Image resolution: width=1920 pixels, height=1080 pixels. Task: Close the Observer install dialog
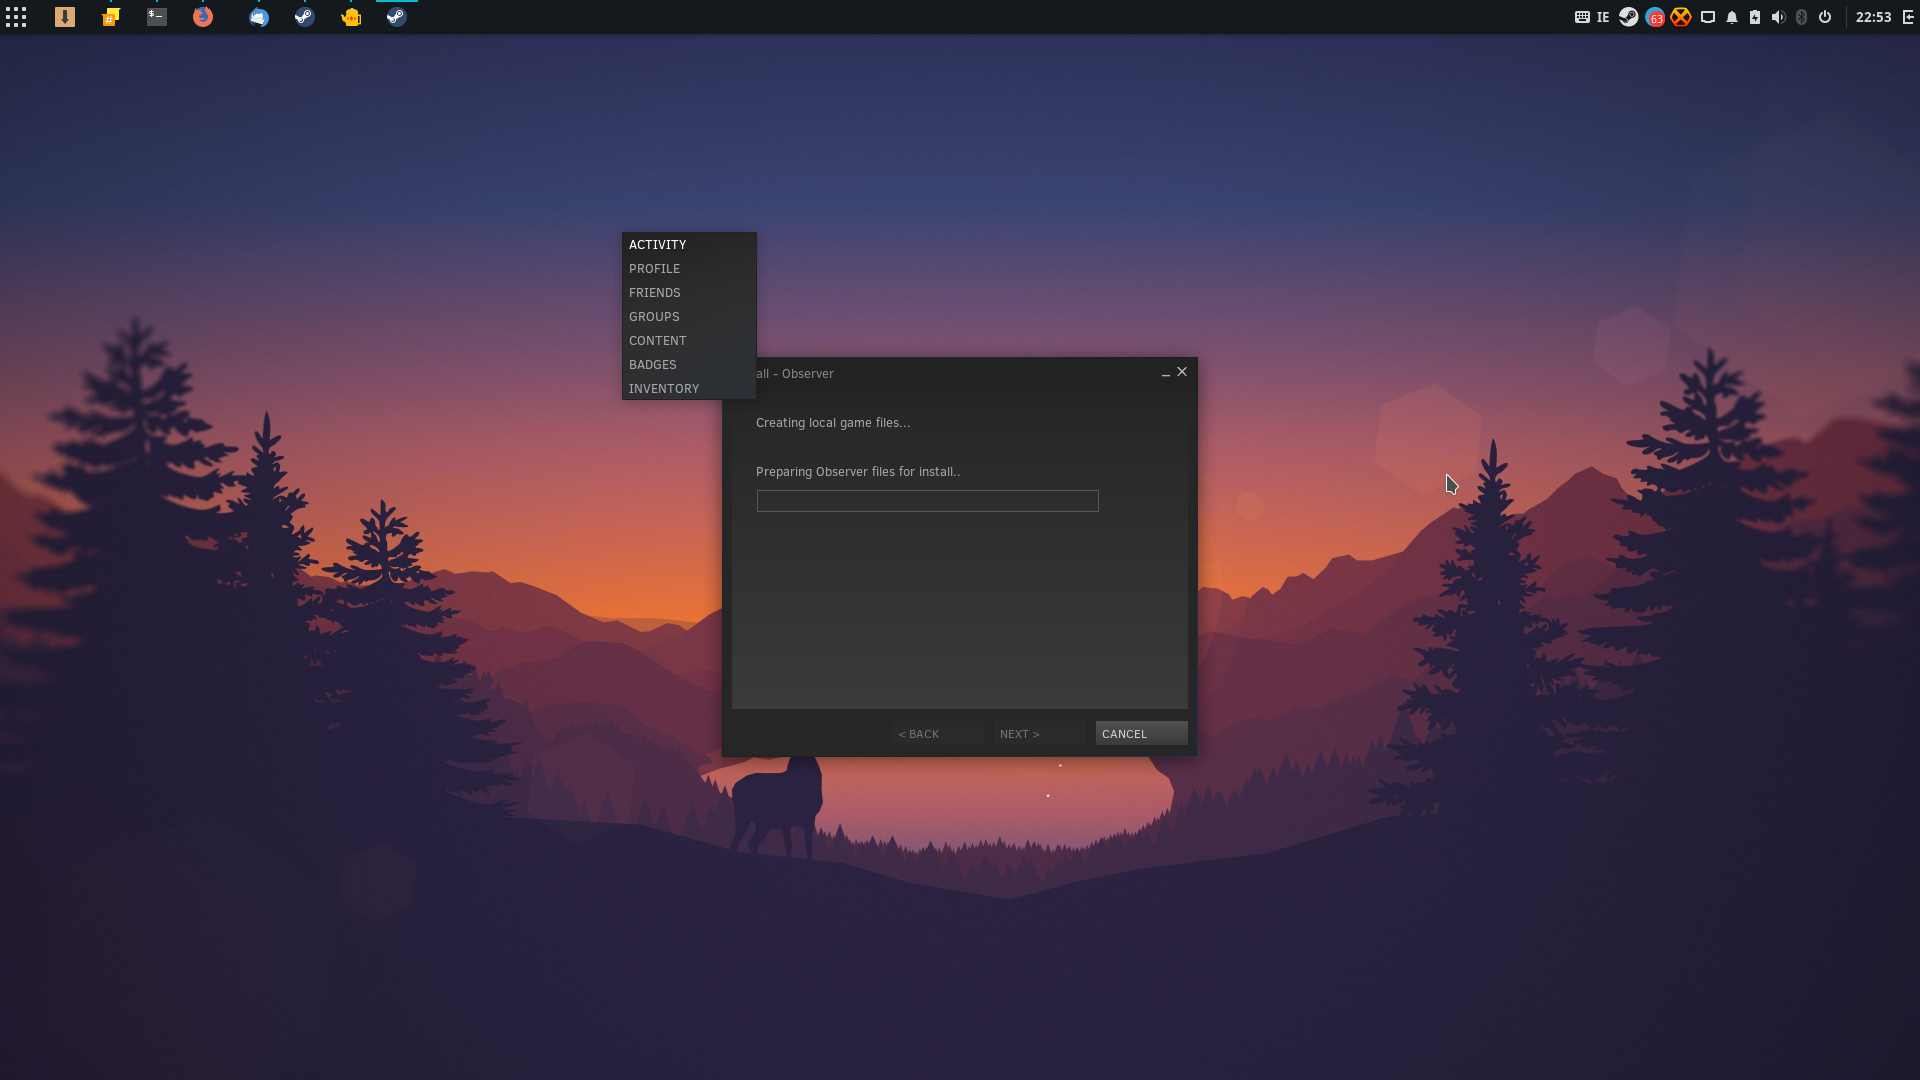[x=1182, y=372]
